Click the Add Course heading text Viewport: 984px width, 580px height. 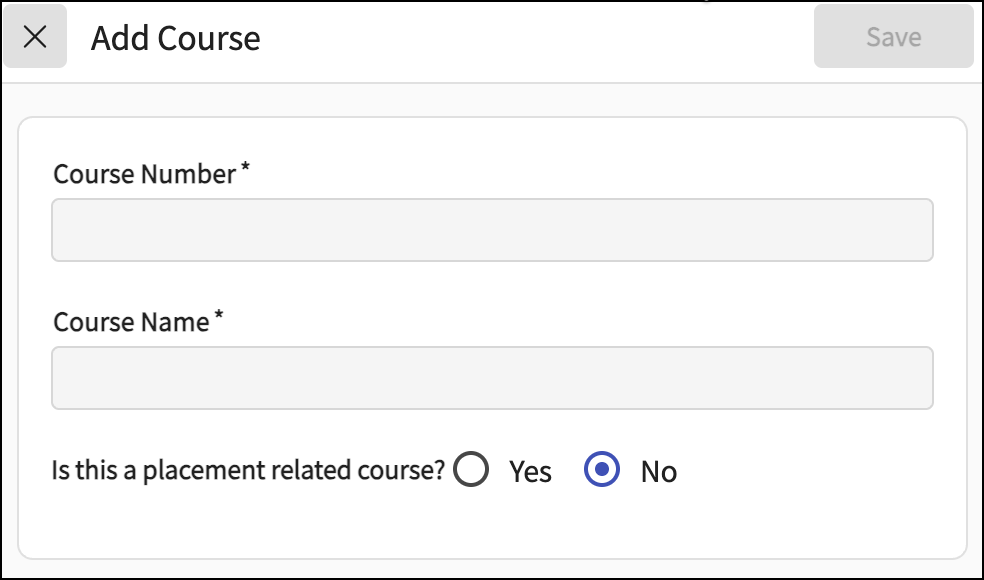[176, 38]
